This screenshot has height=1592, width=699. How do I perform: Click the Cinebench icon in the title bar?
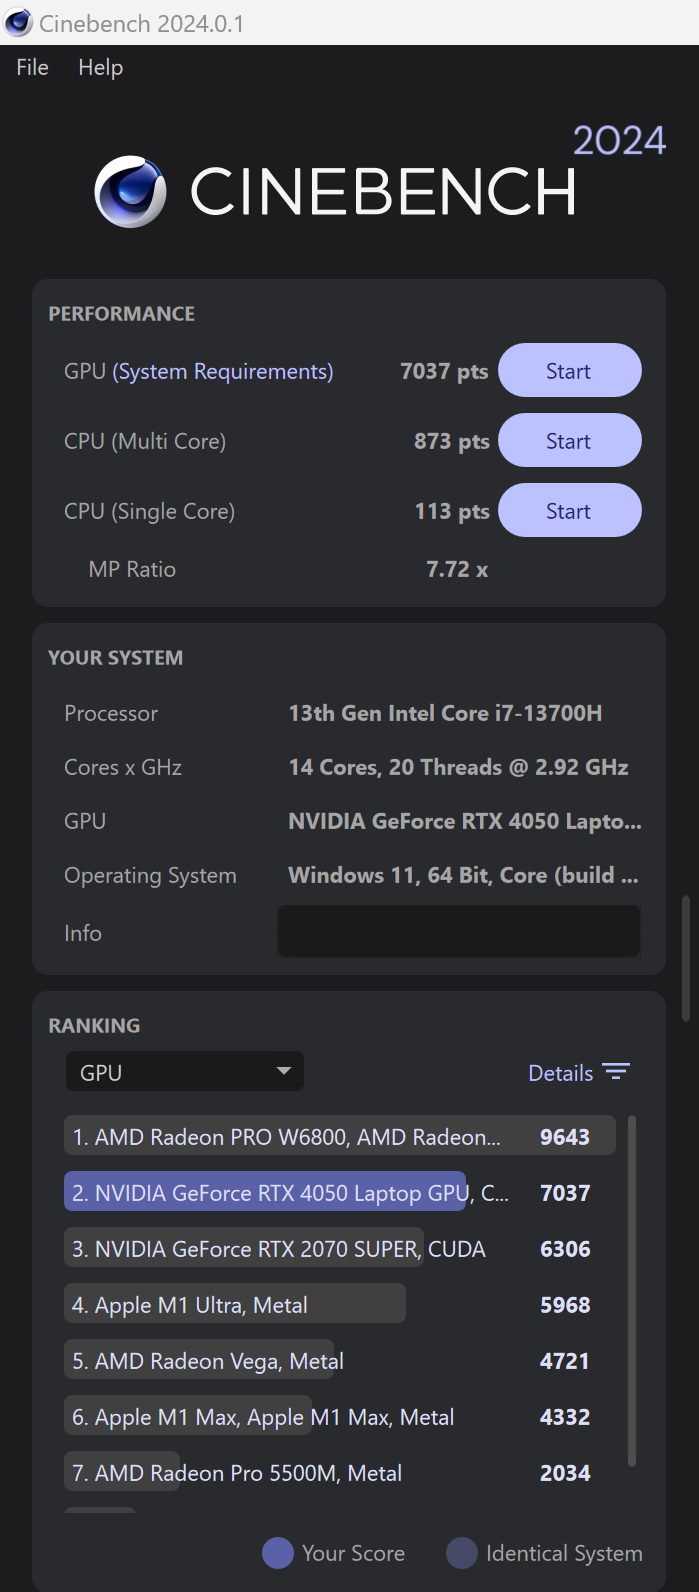[18, 22]
